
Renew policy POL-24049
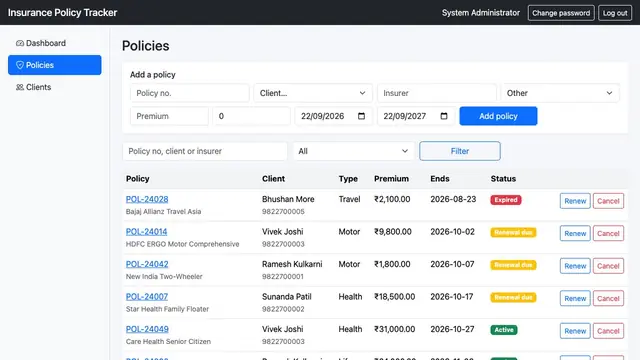pyautogui.click(x=575, y=331)
